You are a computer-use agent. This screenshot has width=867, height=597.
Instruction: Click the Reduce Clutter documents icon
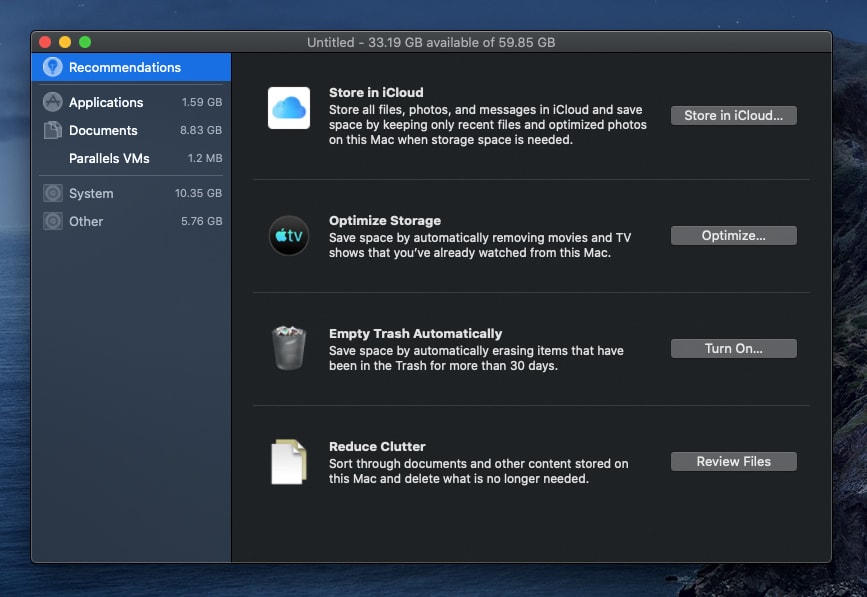coord(289,462)
